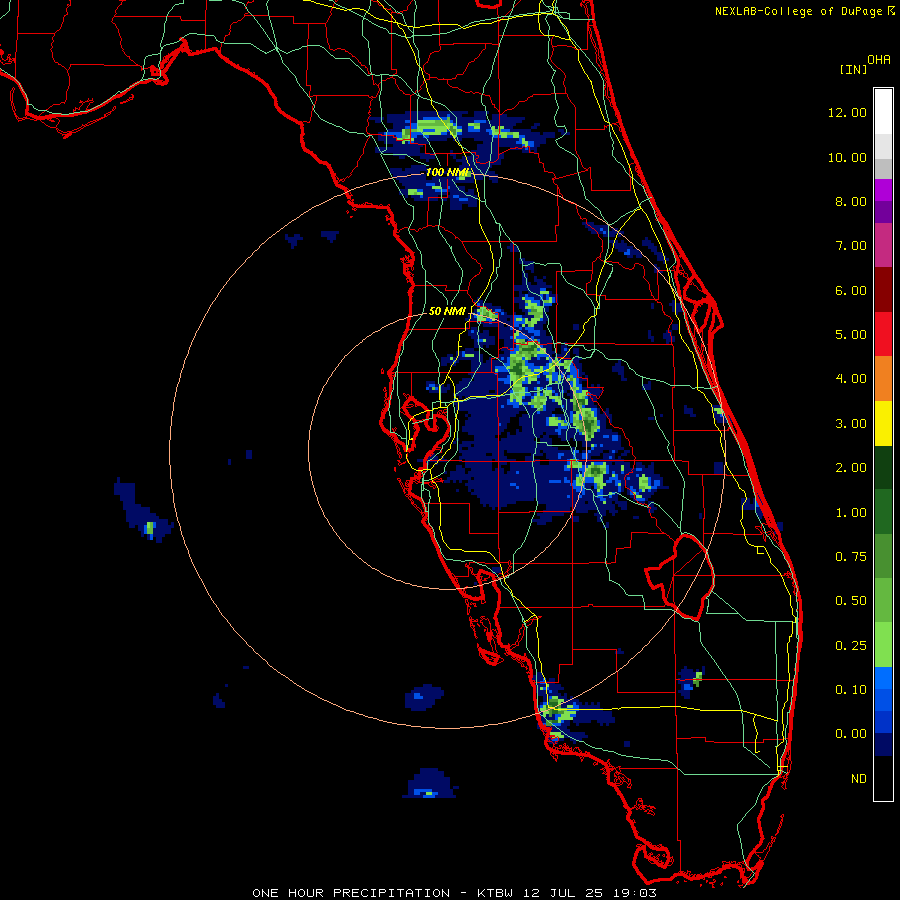Image resolution: width=900 pixels, height=900 pixels.
Task: Click the 2.00 legend value
Action: point(851,468)
